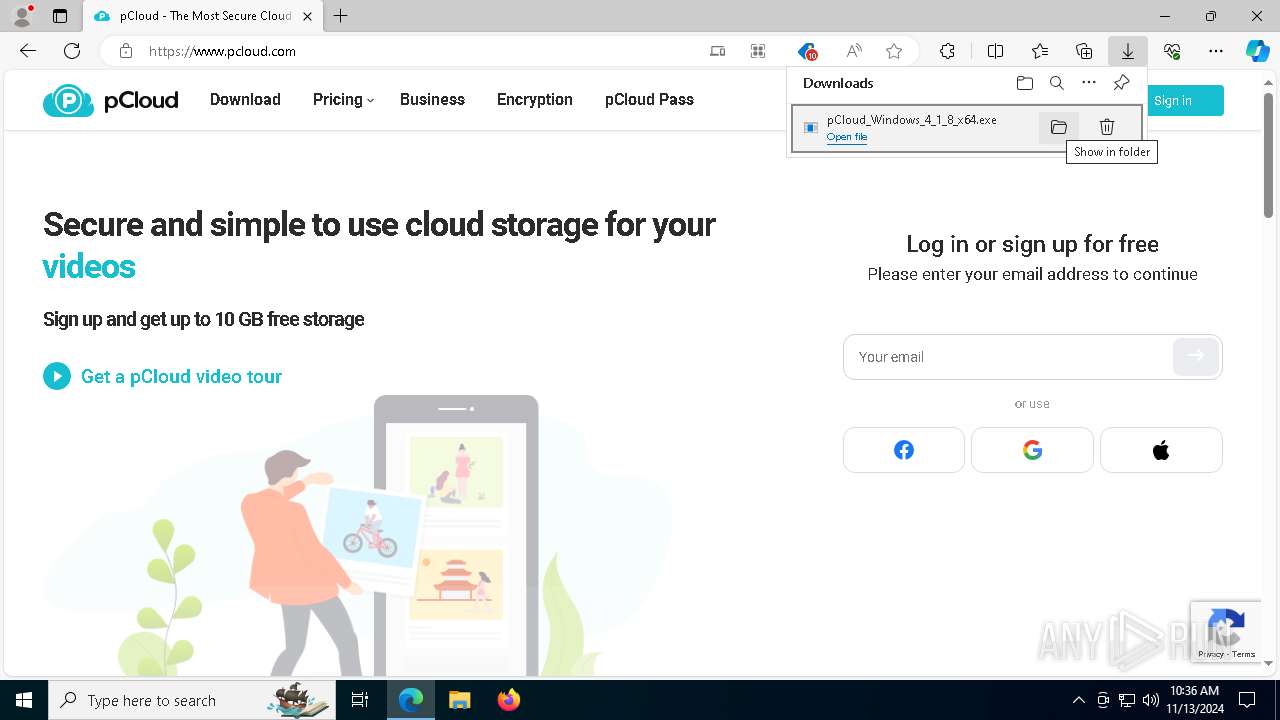Select pCloud_Windows_4_1_8_x64.exe download entry

point(967,128)
